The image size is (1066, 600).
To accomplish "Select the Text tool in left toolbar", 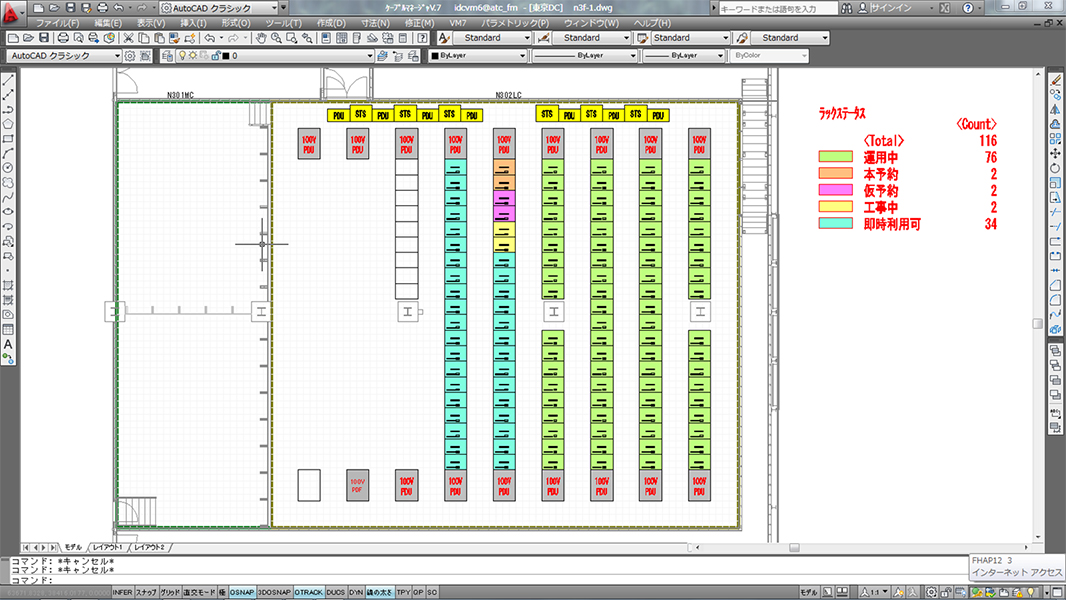I will 8,343.
